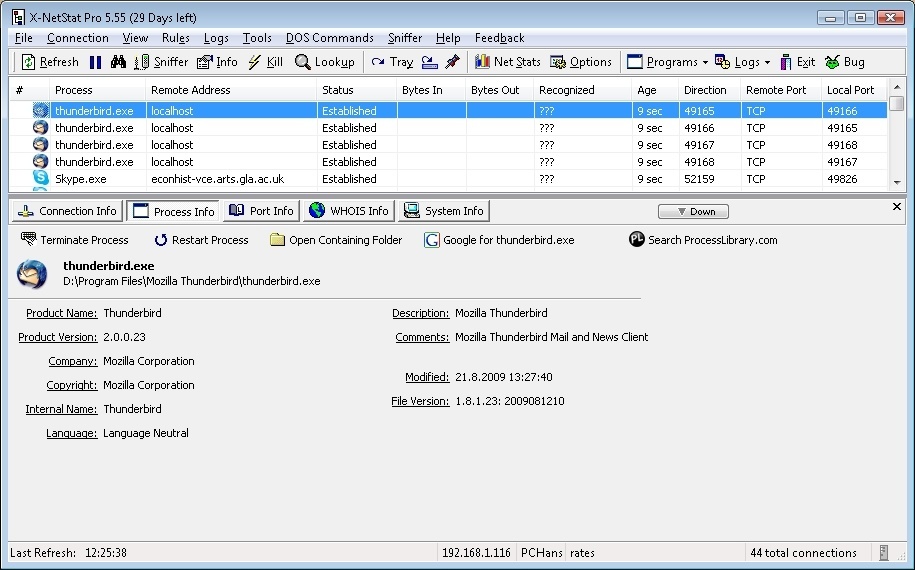915x570 pixels.
Task: Close the info panel with the X
Action: click(897, 207)
